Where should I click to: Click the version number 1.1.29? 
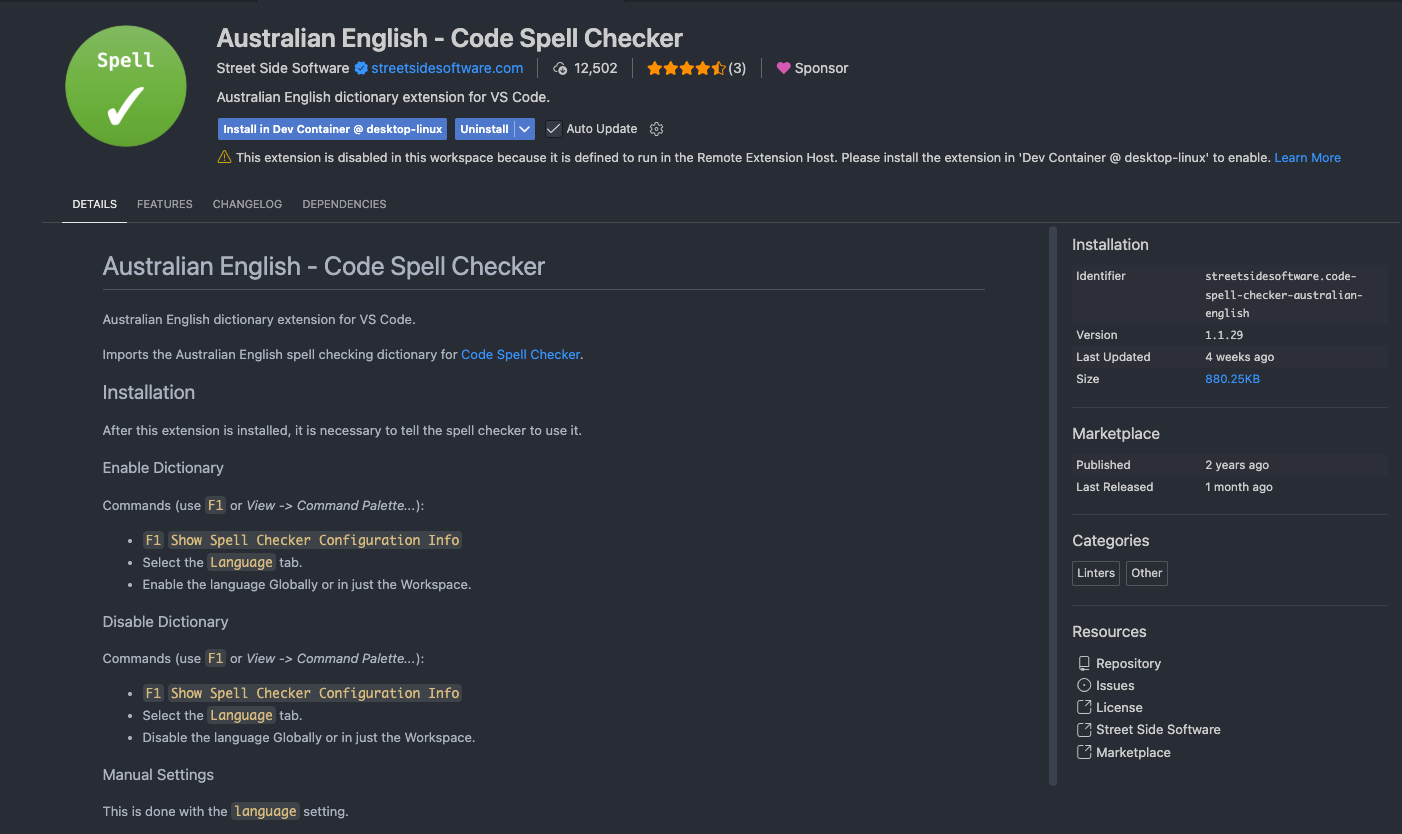pos(1224,335)
